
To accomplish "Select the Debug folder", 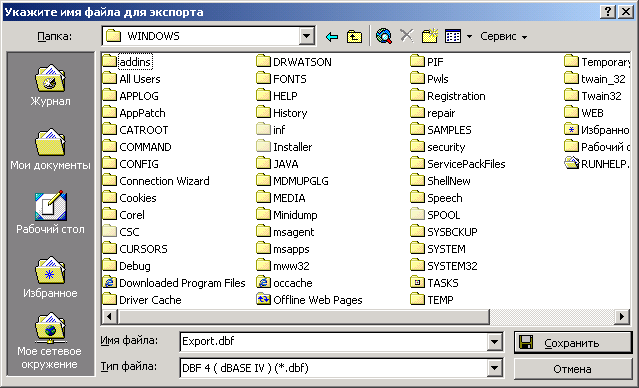I will coord(127,266).
